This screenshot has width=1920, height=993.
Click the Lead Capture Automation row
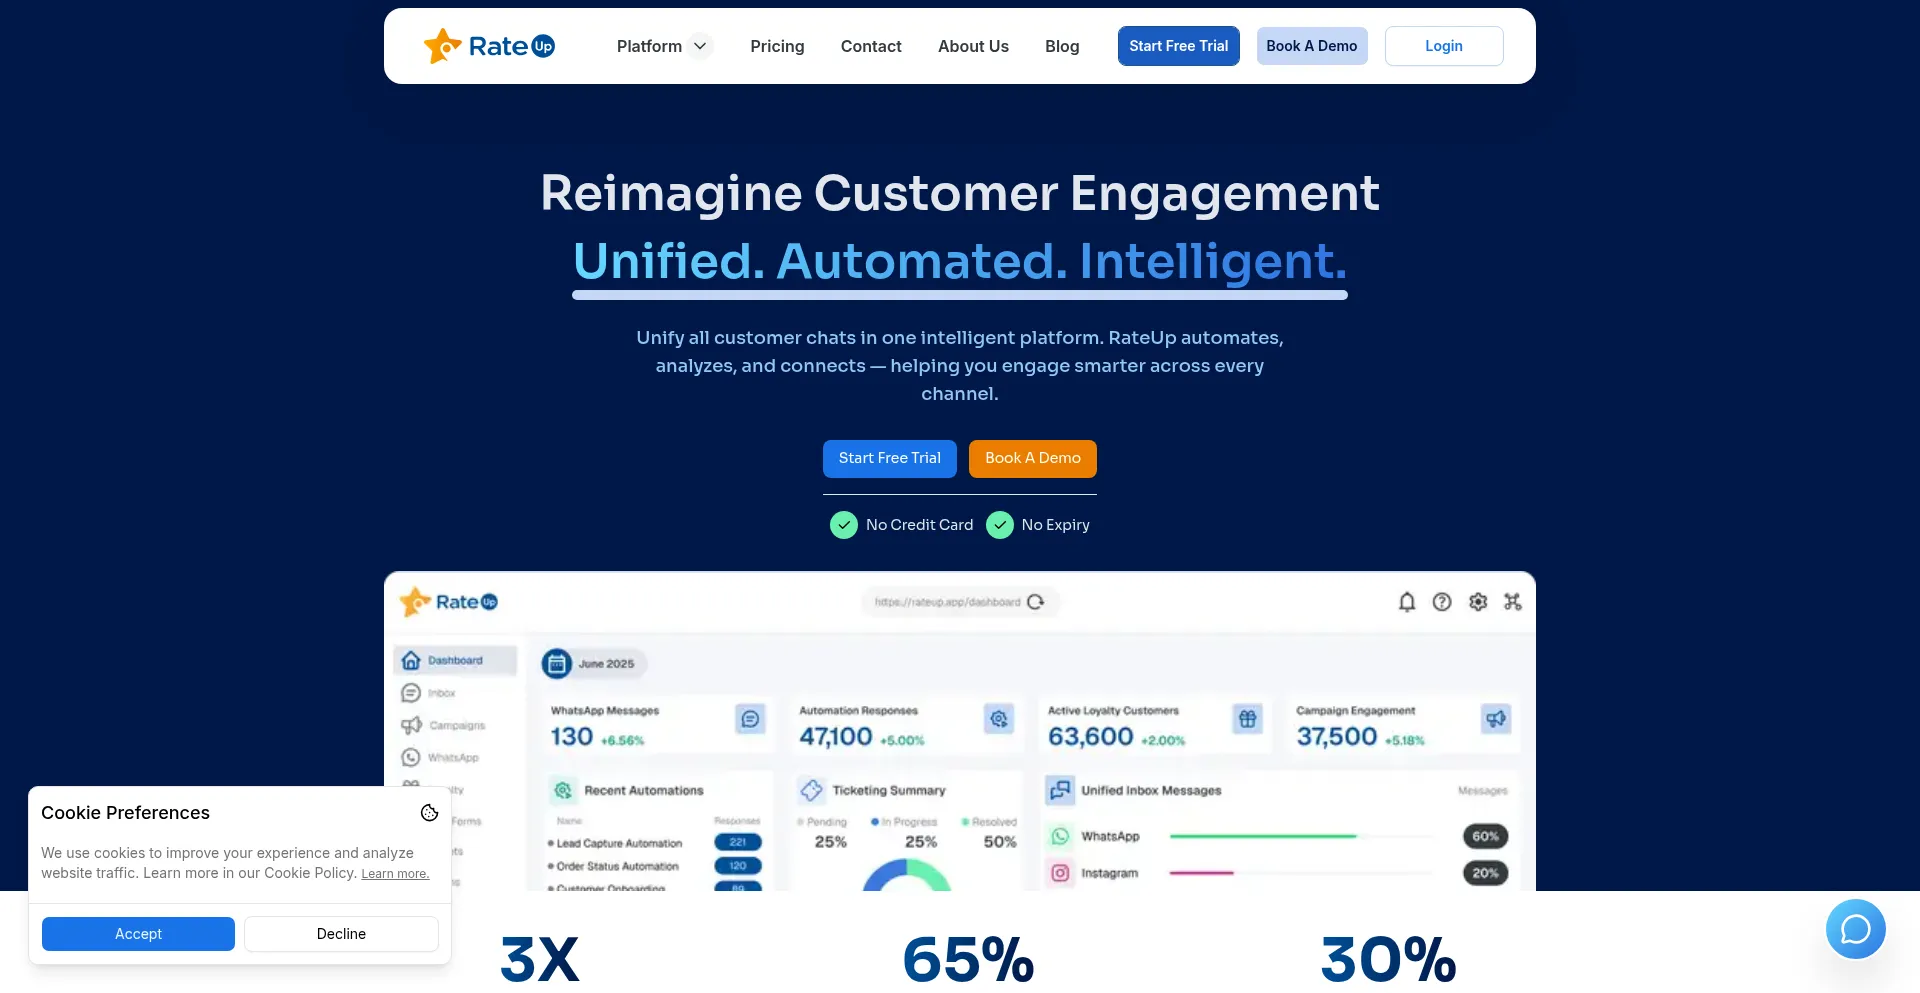tap(655, 843)
